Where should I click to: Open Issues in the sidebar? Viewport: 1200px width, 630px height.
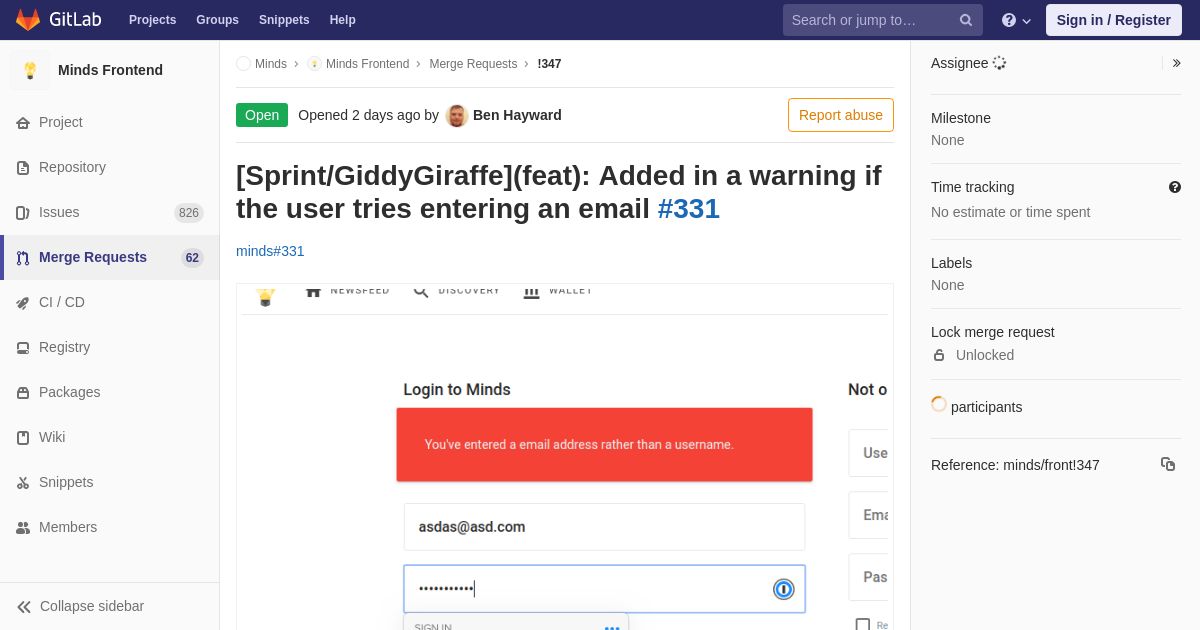click(x=59, y=212)
